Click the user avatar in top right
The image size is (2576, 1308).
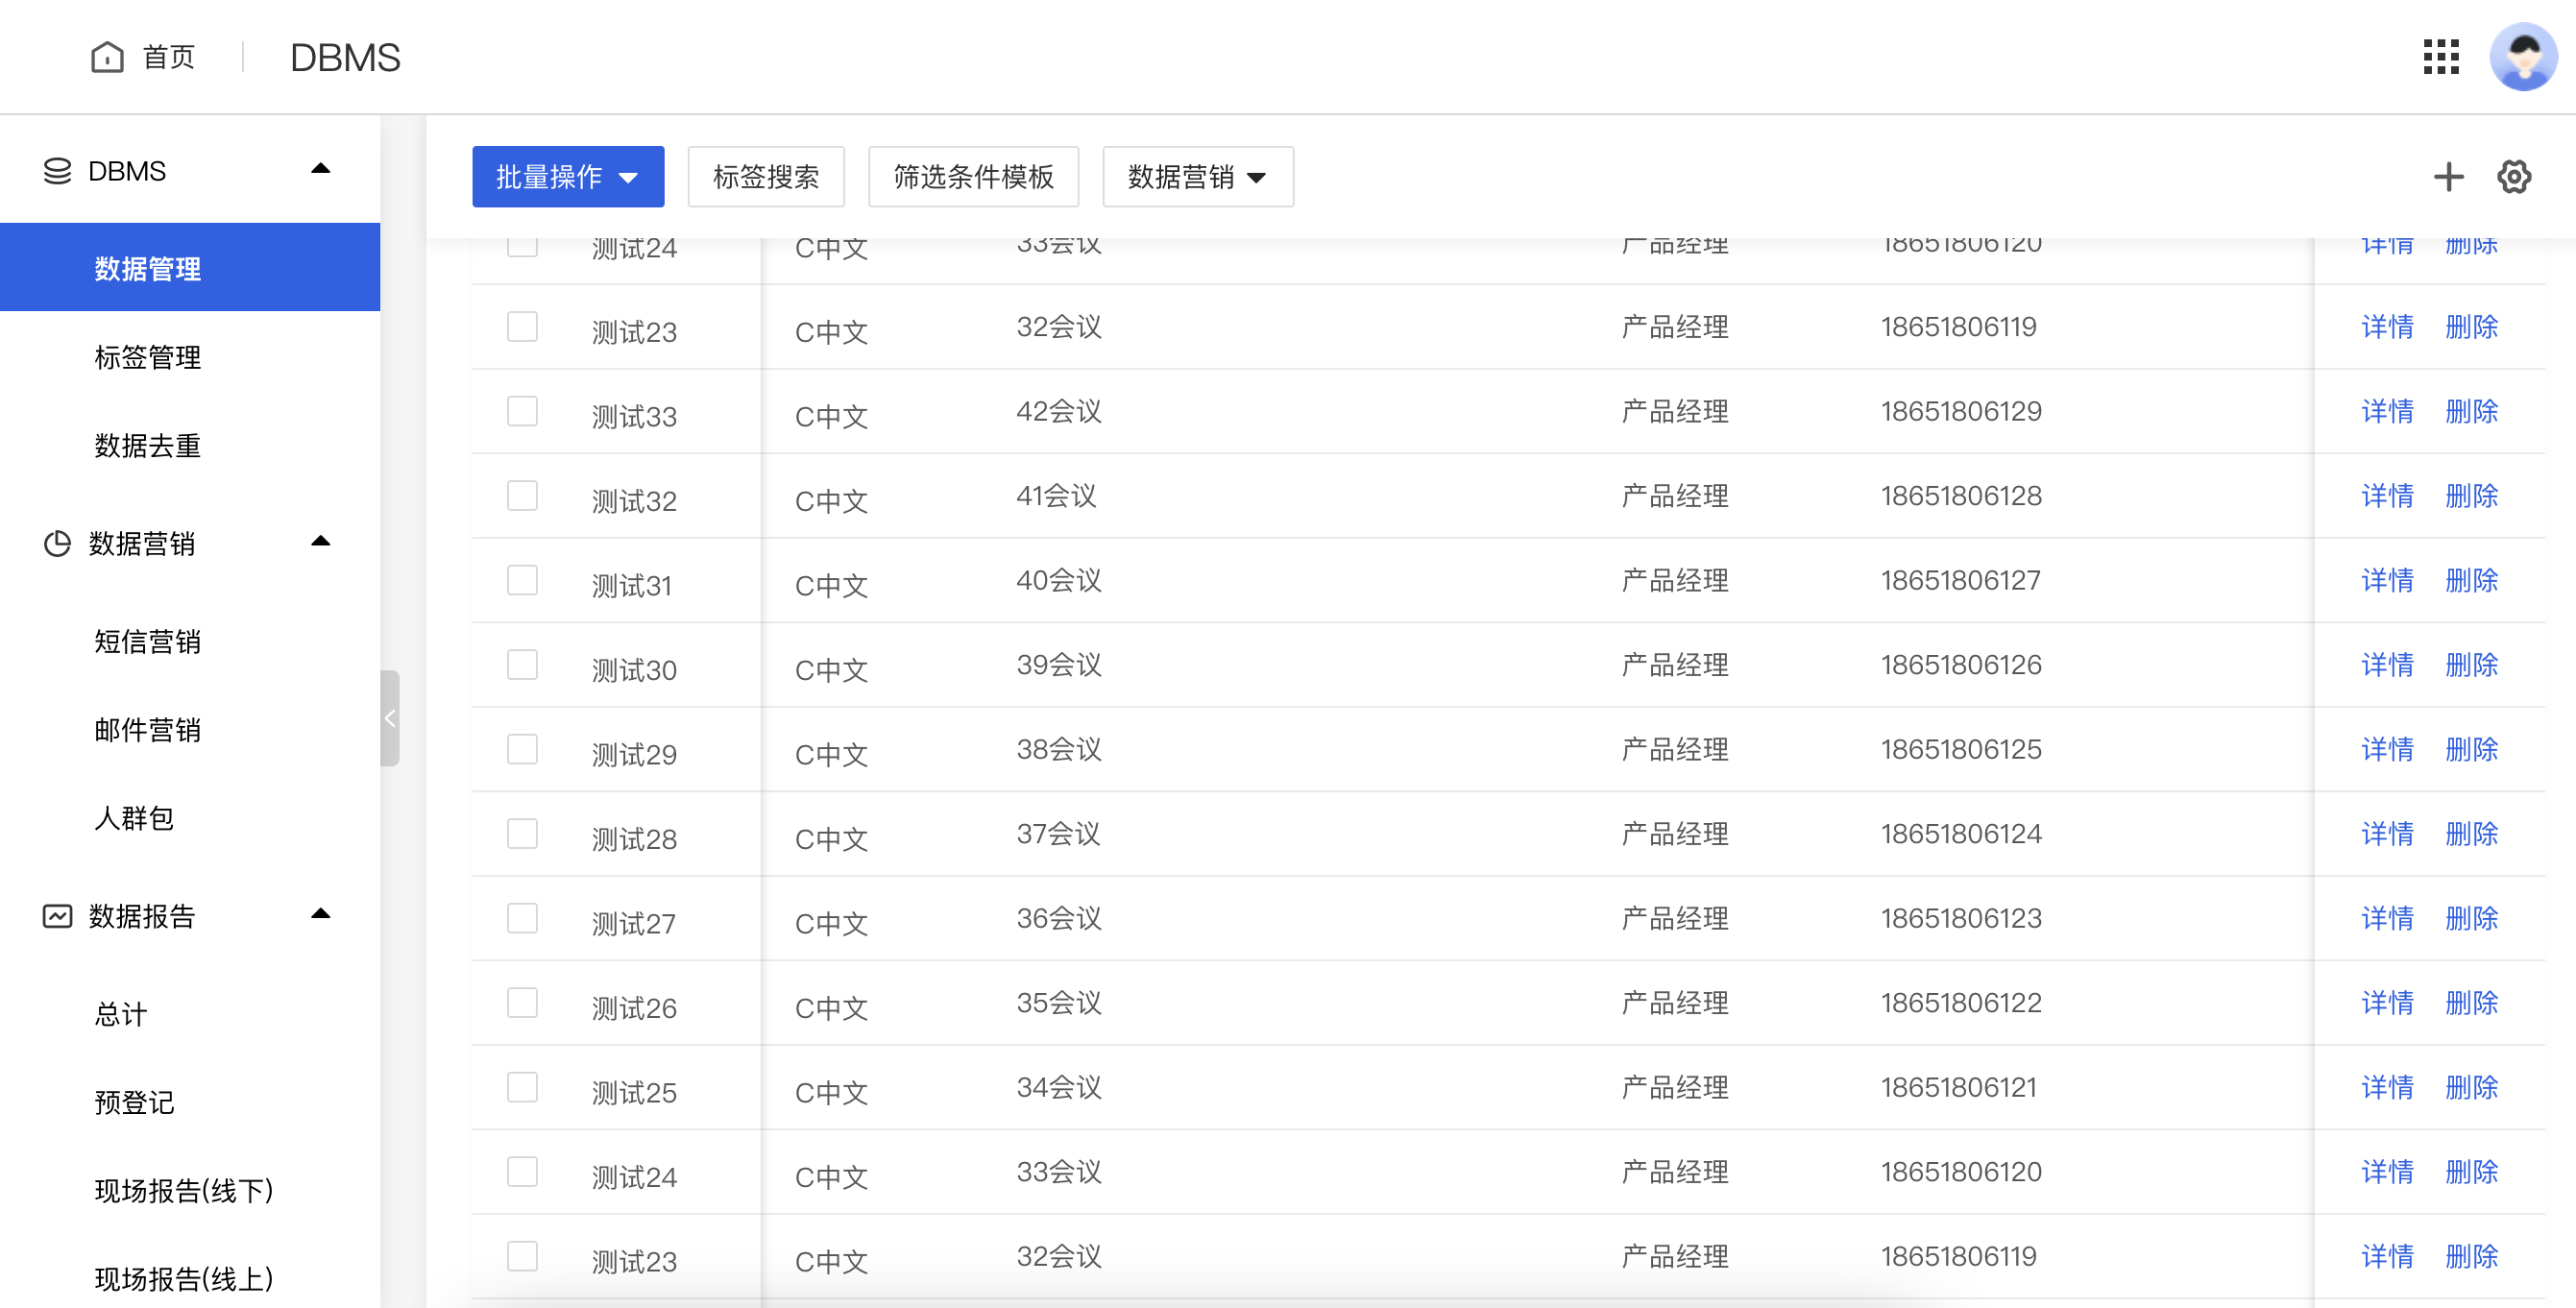pos(2523,57)
